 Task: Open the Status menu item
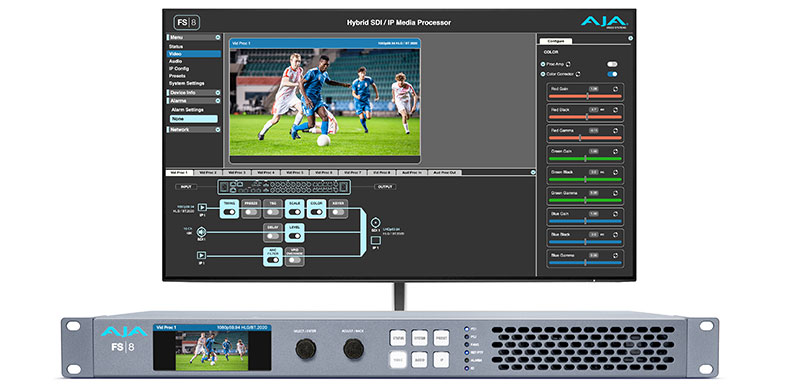176,46
